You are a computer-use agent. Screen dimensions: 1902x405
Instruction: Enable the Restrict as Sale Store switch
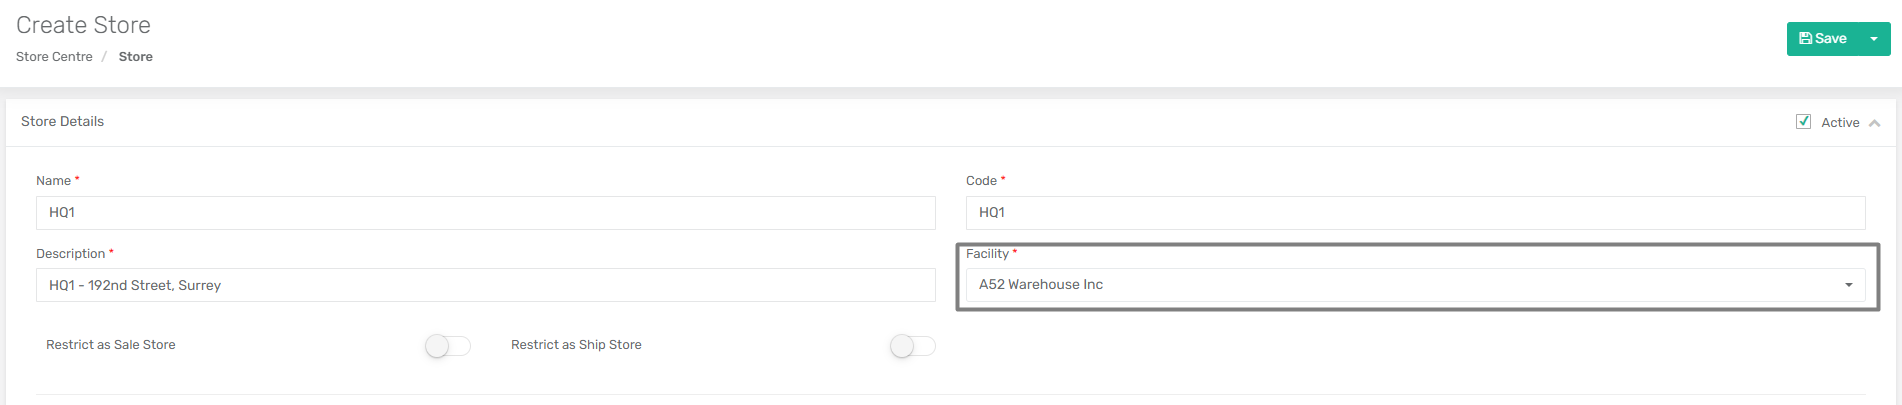(x=448, y=346)
